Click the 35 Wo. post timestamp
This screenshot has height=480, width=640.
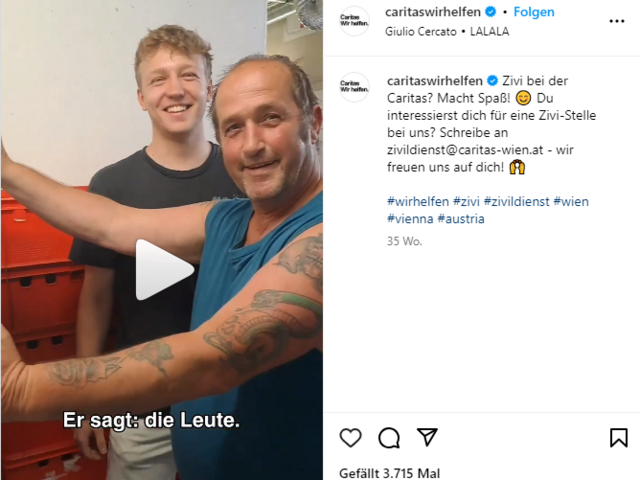tap(404, 241)
